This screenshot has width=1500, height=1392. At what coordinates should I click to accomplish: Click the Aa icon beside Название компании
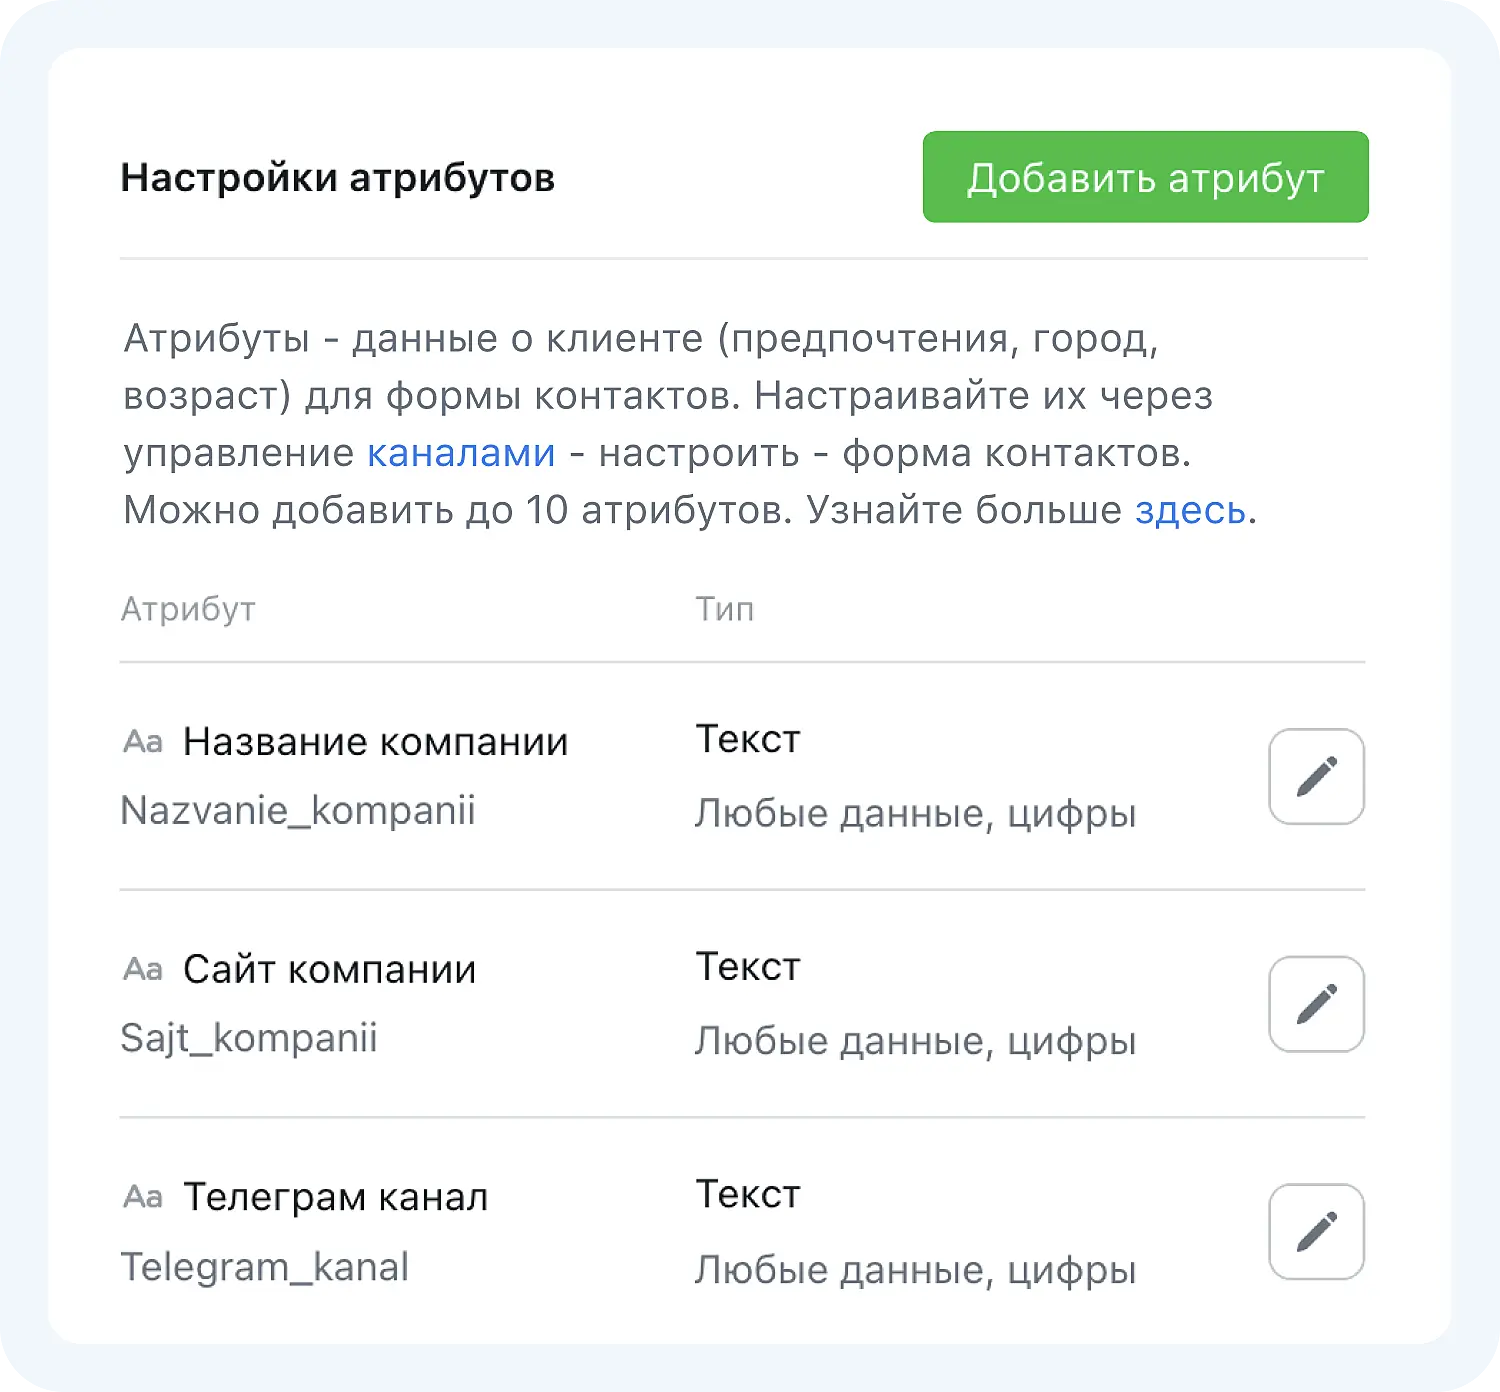(x=143, y=742)
